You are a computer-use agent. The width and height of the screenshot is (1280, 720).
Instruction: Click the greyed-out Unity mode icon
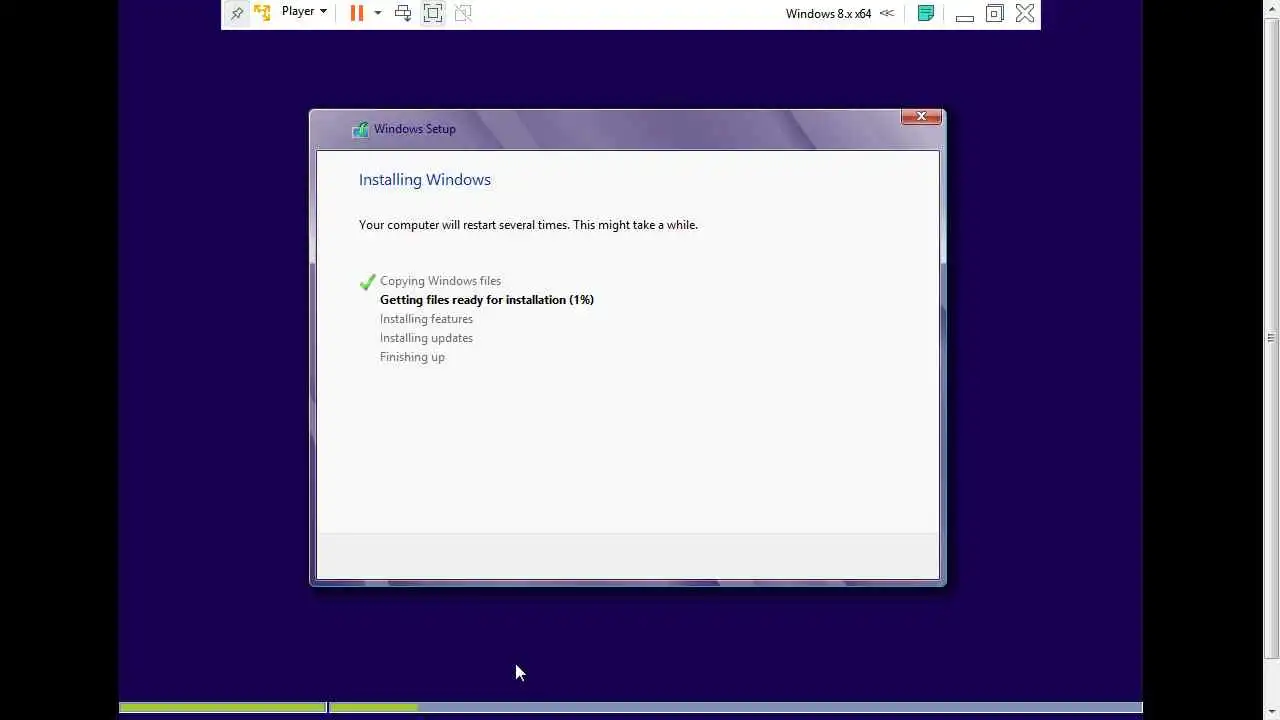click(463, 13)
